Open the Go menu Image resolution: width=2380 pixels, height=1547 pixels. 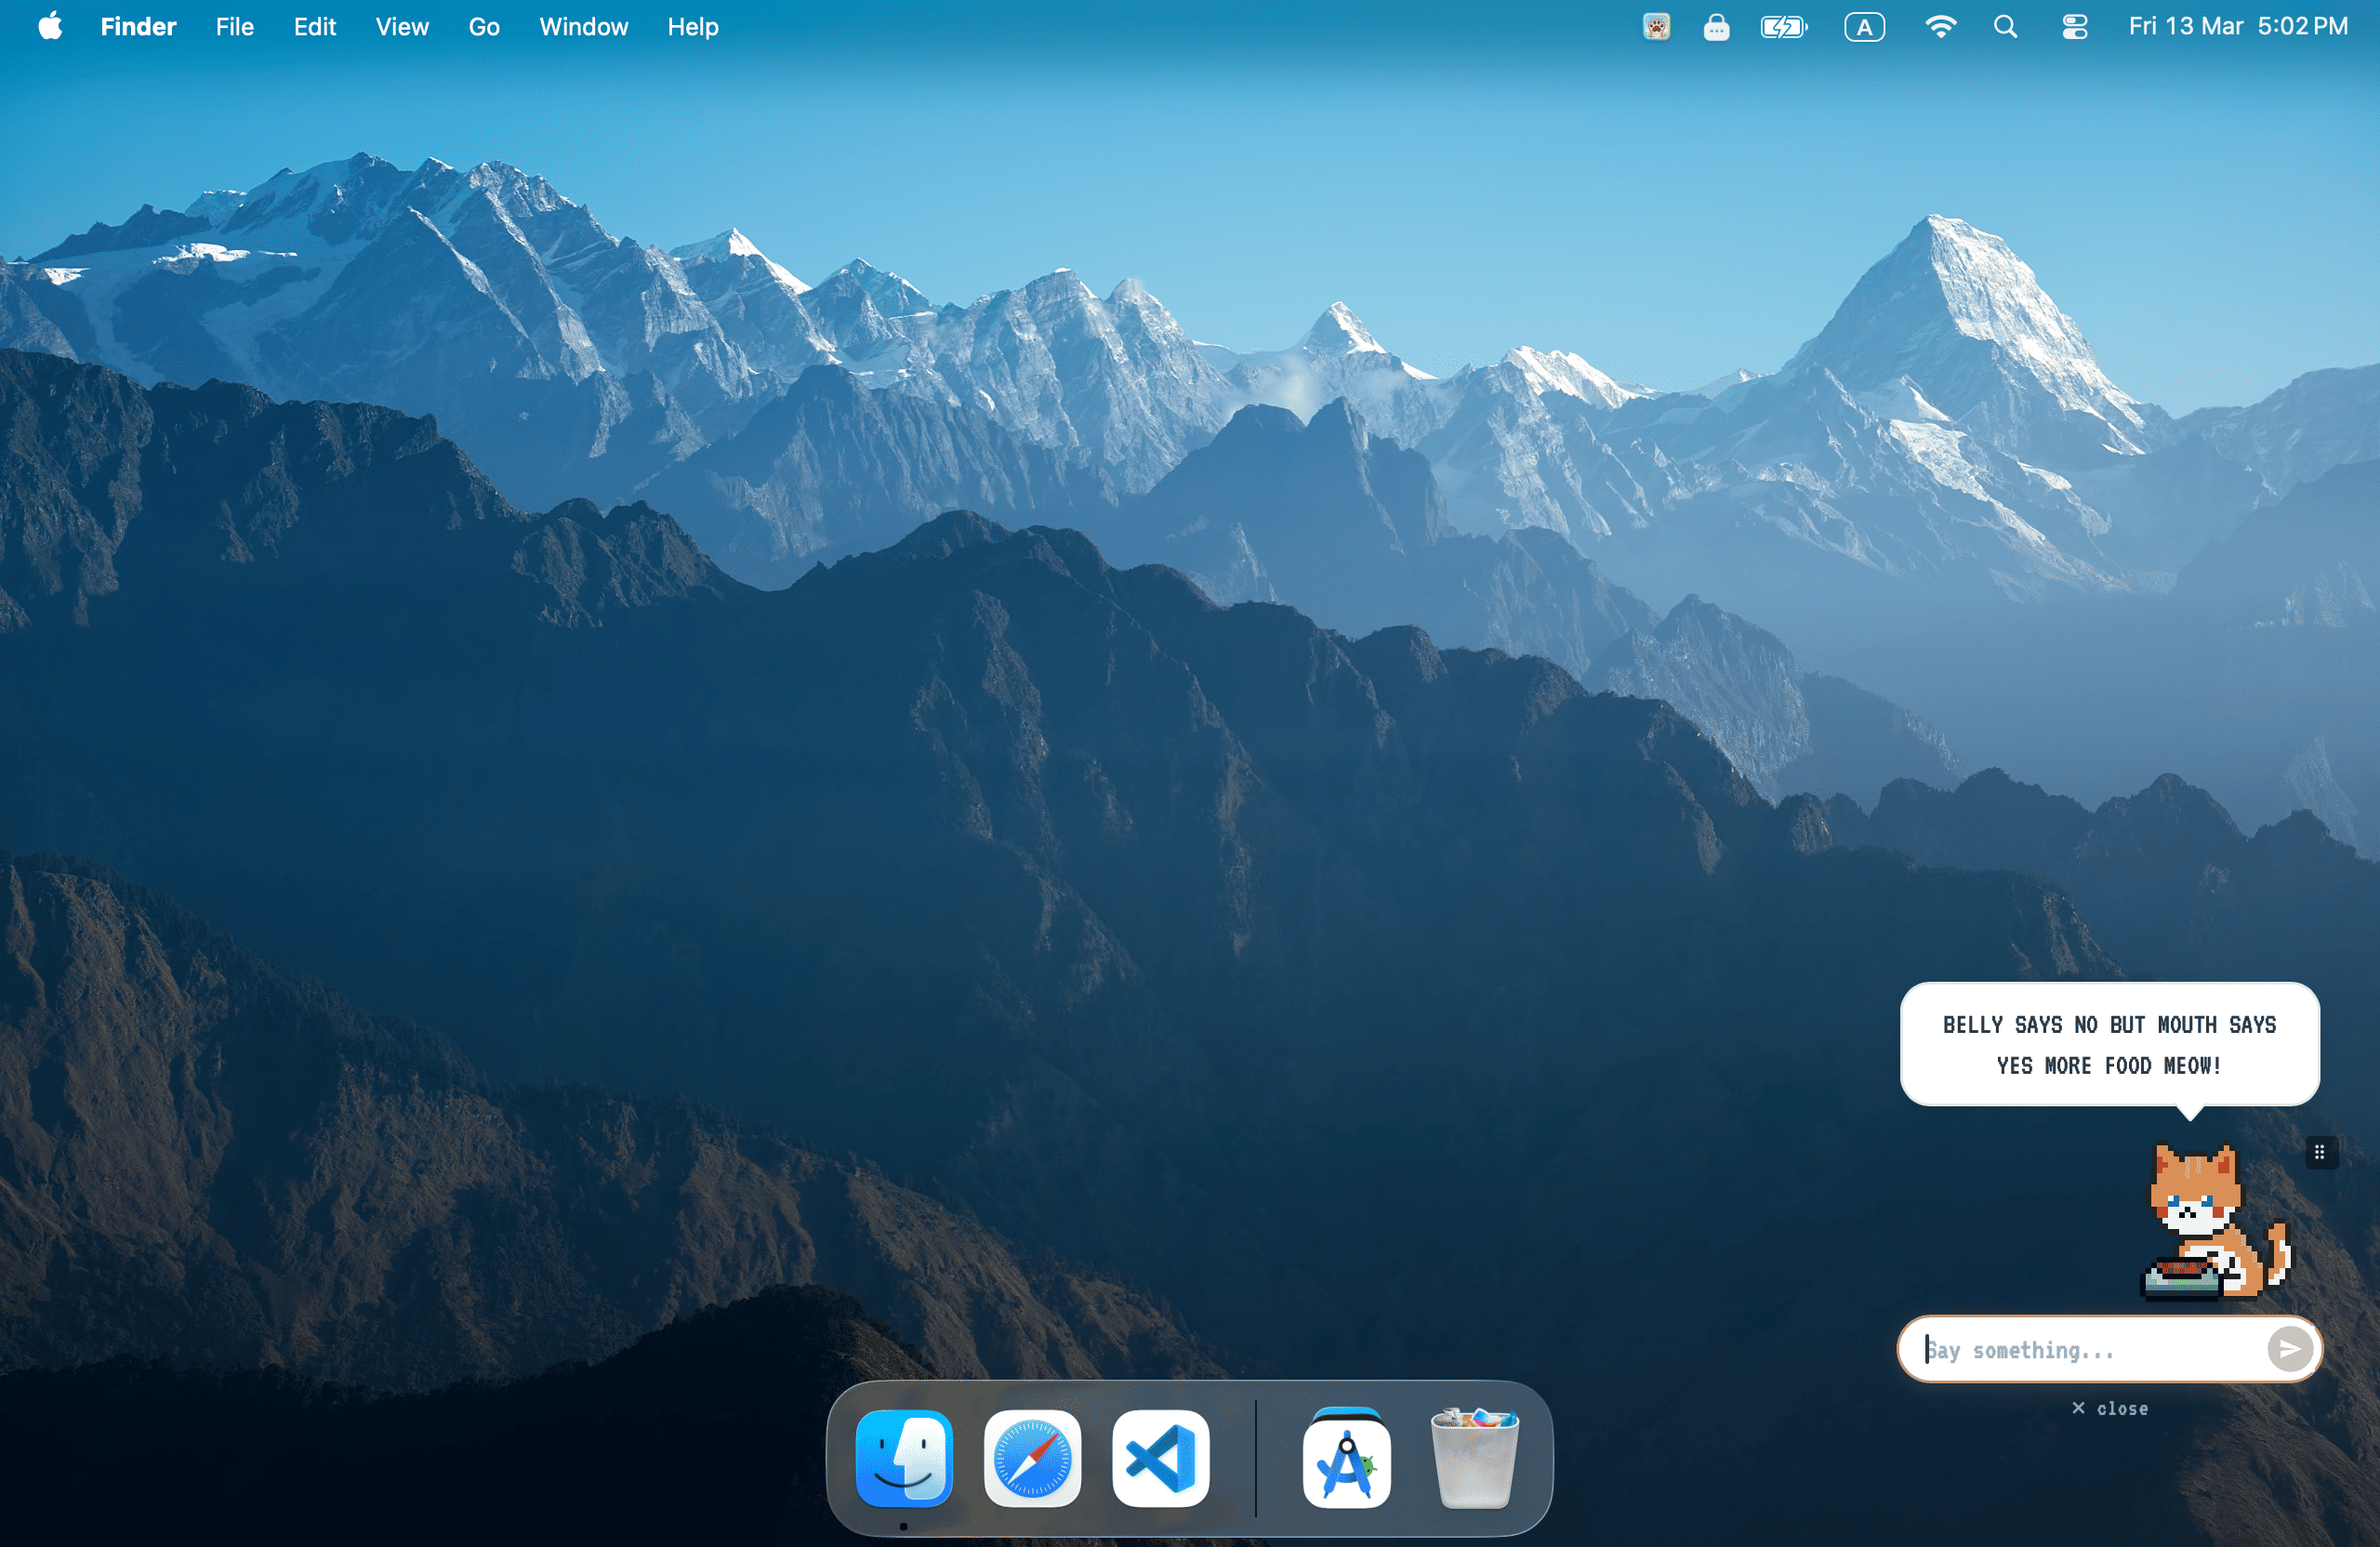tap(483, 27)
